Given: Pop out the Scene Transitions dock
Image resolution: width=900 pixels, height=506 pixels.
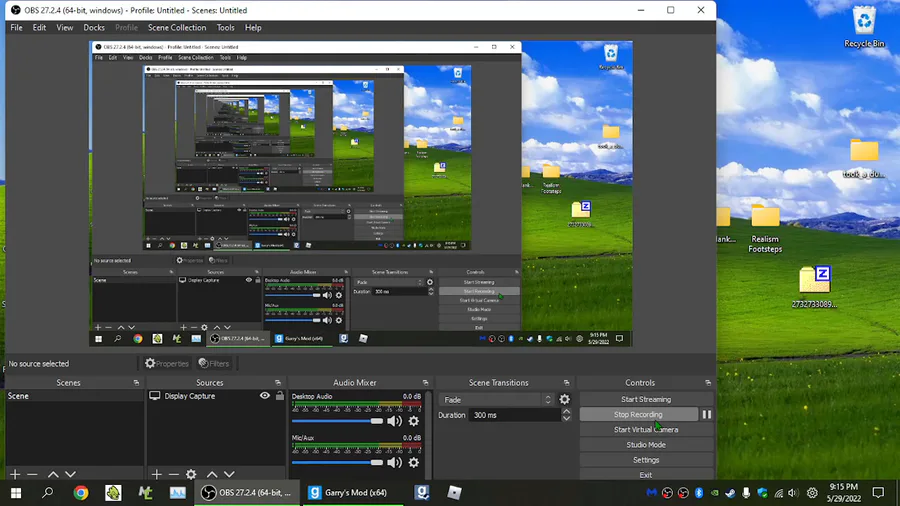Looking at the screenshot, I should tap(567, 383).
